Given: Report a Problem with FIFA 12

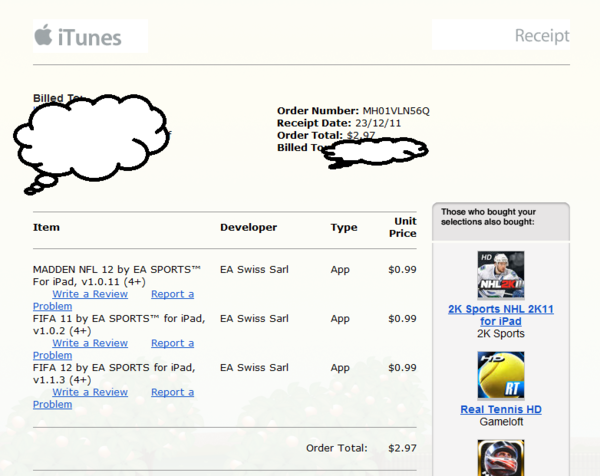Looking at the screenshot, I should click(172, 392).
